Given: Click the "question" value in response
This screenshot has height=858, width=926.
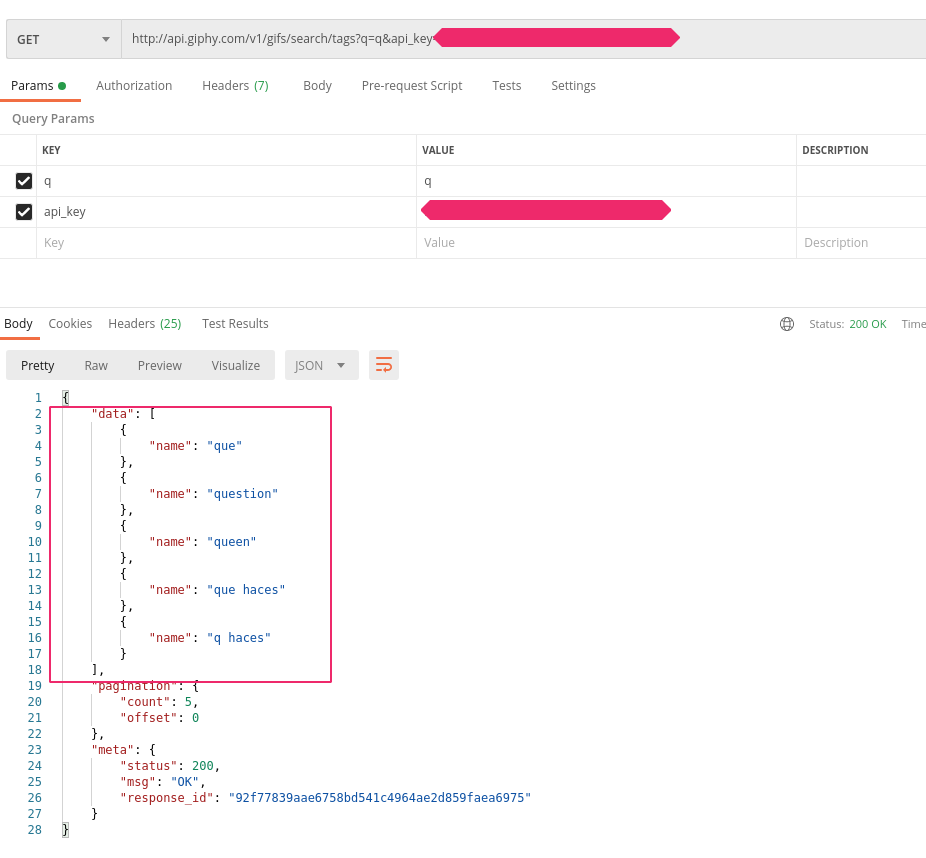Looking at the screenshot, I should tap(242, 494).
